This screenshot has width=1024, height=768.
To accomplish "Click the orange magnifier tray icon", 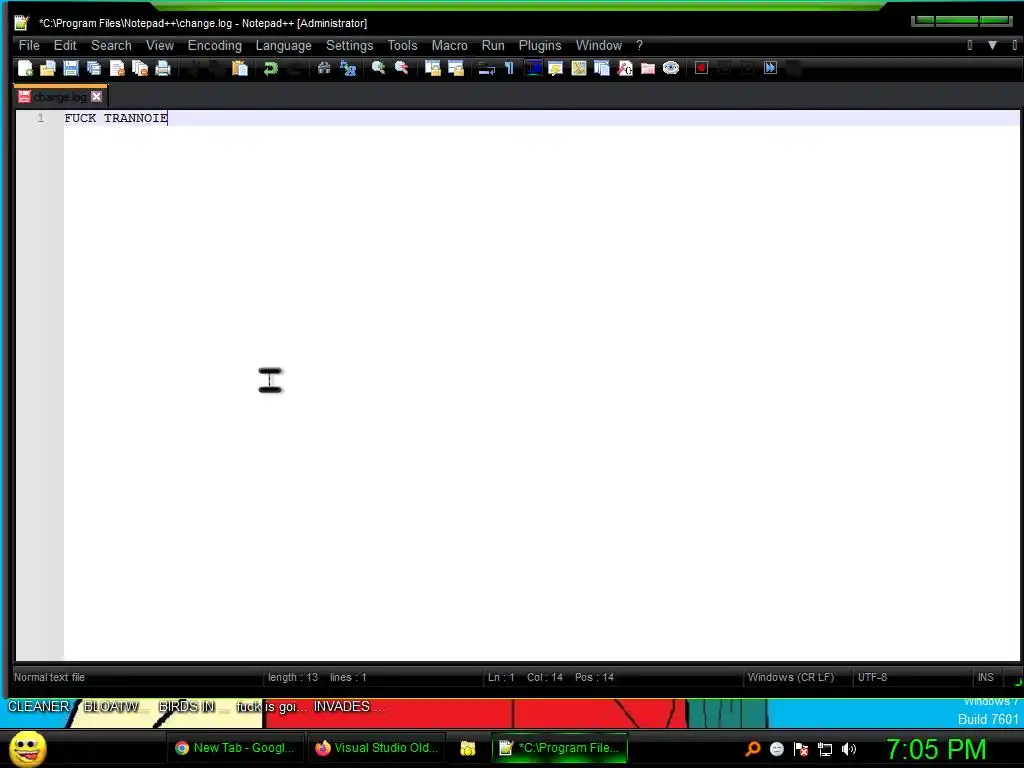I will [x=752, y=749].
